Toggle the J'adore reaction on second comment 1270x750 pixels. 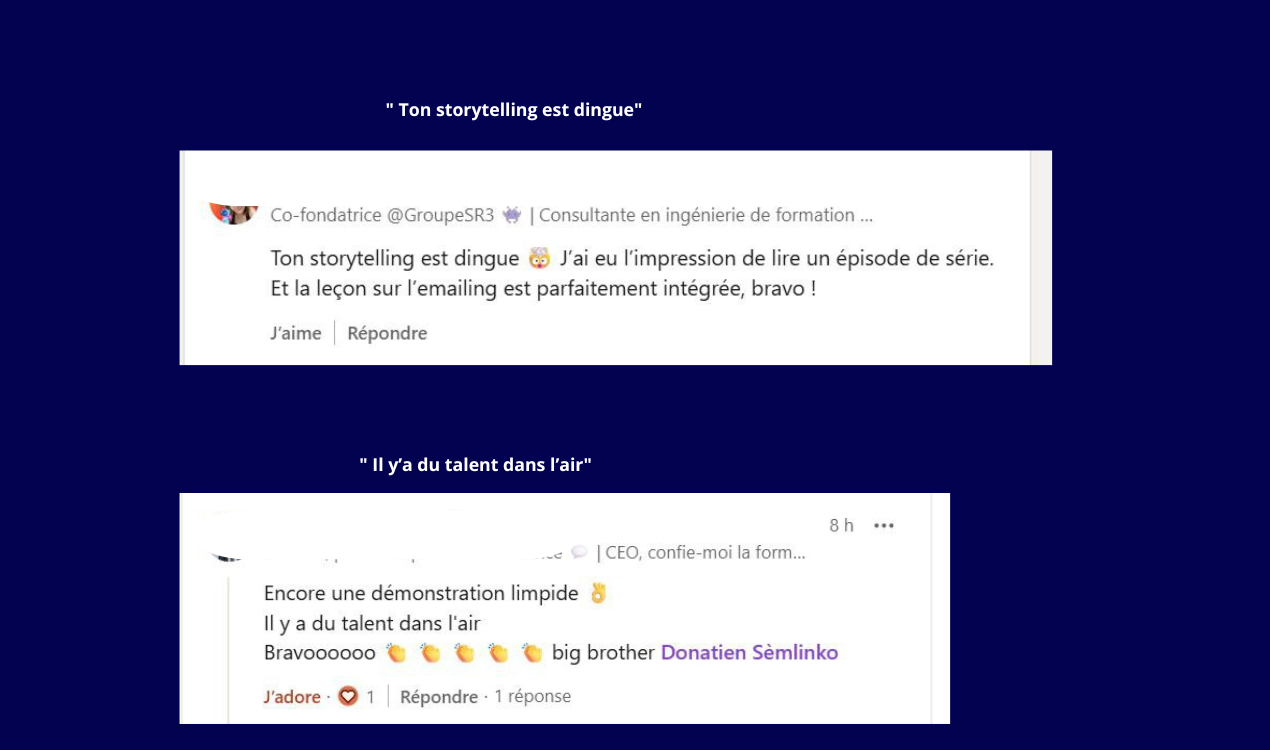click(292, 696)
